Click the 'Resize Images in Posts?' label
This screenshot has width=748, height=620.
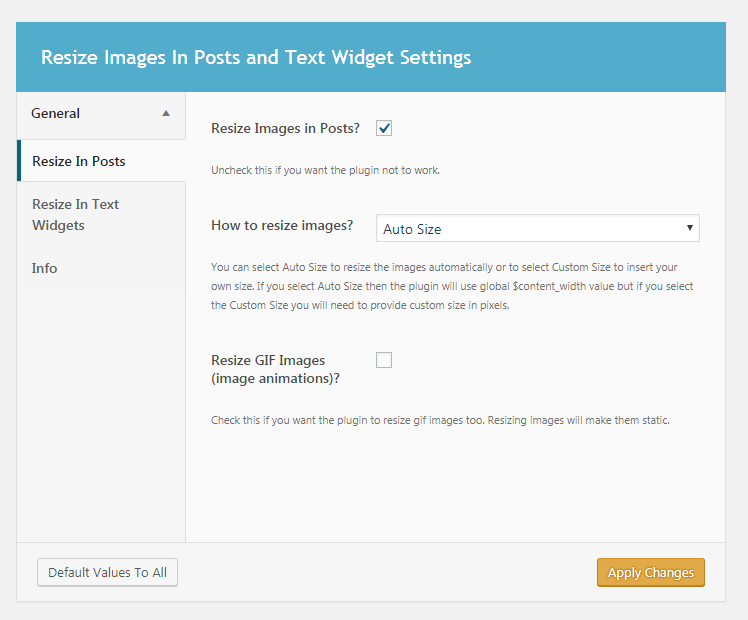tap(286, 128)
